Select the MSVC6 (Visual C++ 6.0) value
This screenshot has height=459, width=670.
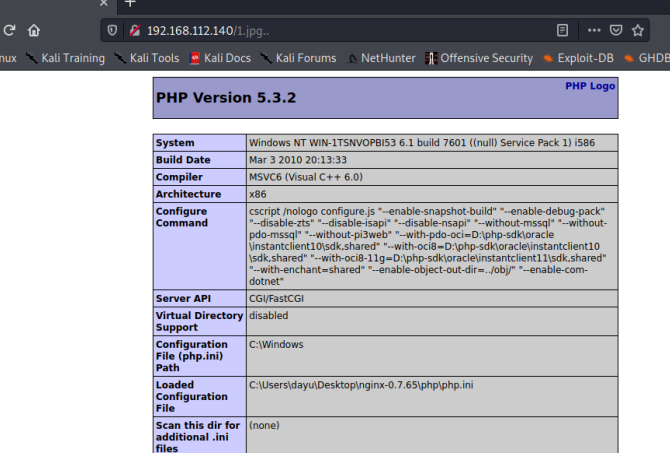point(306,177)
